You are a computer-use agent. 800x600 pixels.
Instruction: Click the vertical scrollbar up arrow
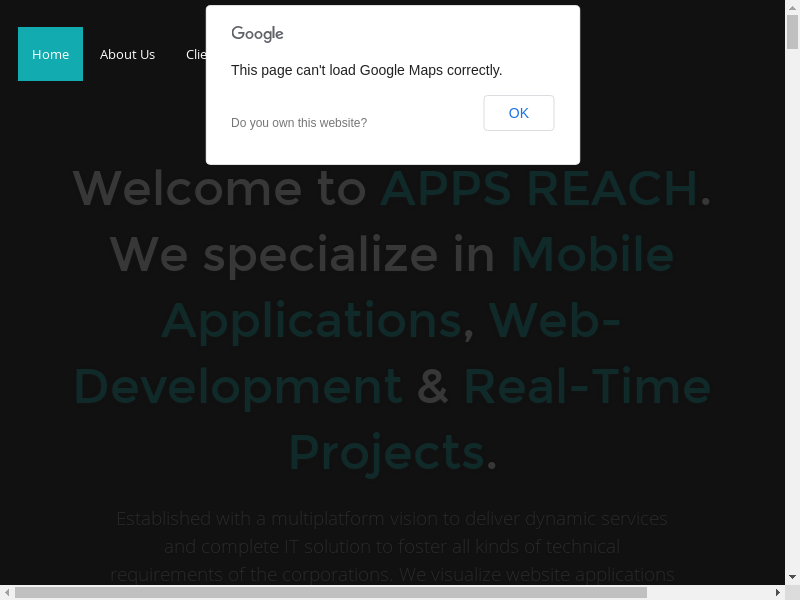[x=792, y=7]
